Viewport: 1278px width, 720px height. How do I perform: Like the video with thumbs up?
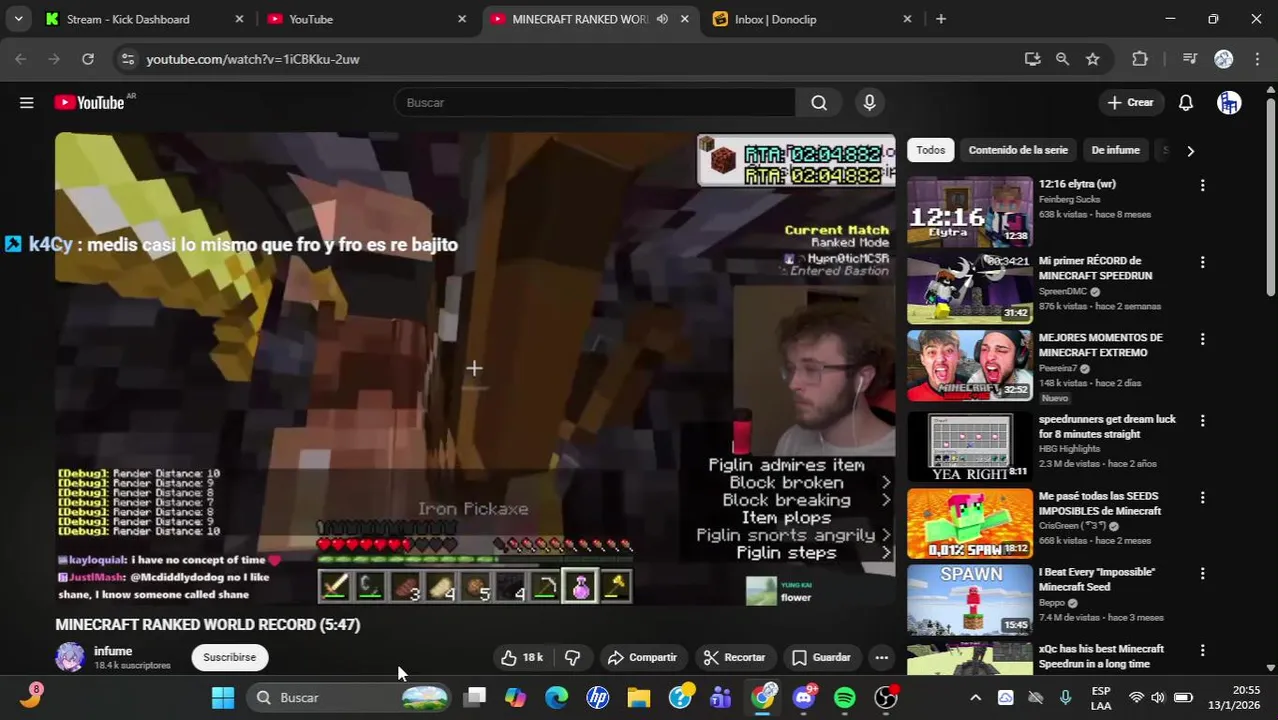click(521, 657)
